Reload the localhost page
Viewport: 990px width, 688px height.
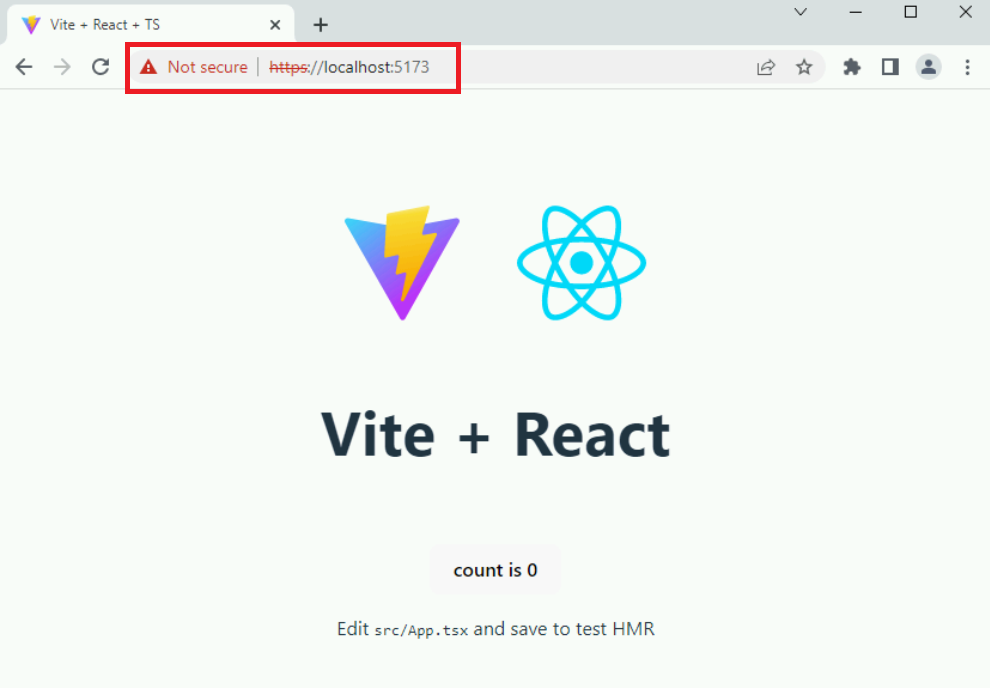[x=100, y=67]
